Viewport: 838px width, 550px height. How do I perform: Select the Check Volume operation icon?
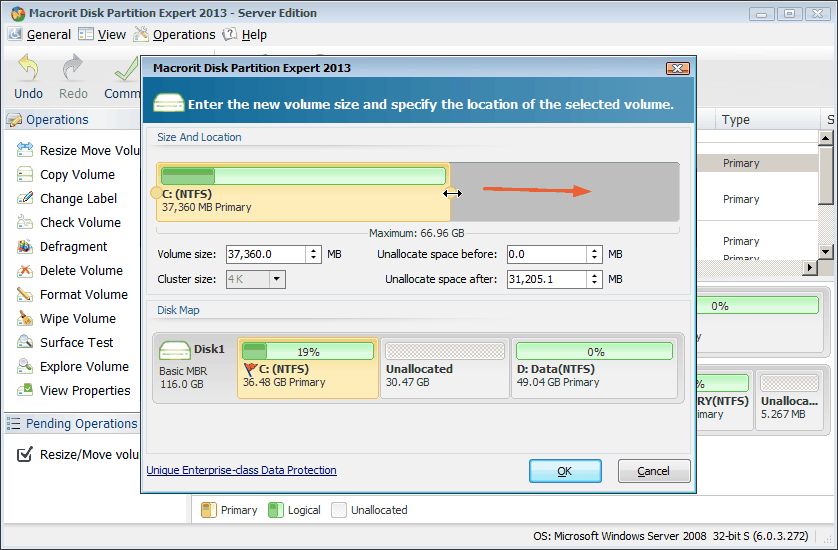(25, 222)
